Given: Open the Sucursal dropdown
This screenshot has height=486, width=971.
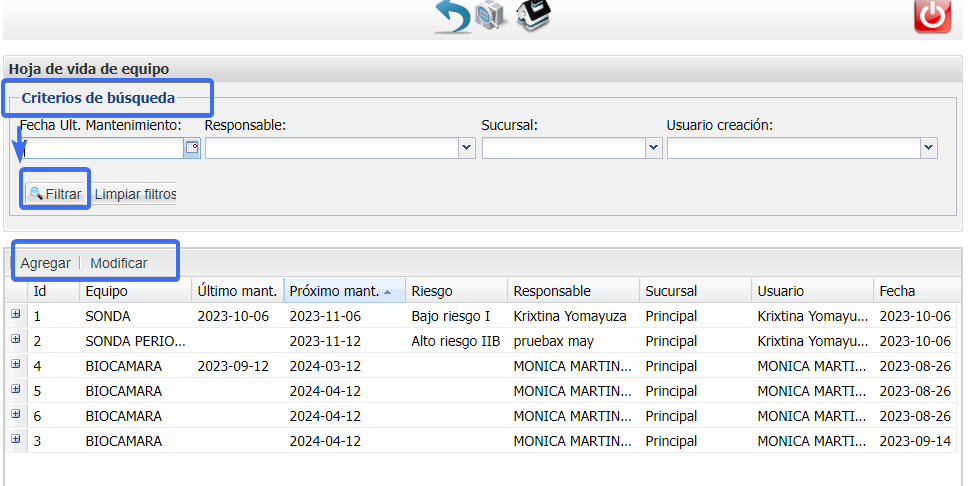Looking at the screenshot, I should click(x=654, y=148).
